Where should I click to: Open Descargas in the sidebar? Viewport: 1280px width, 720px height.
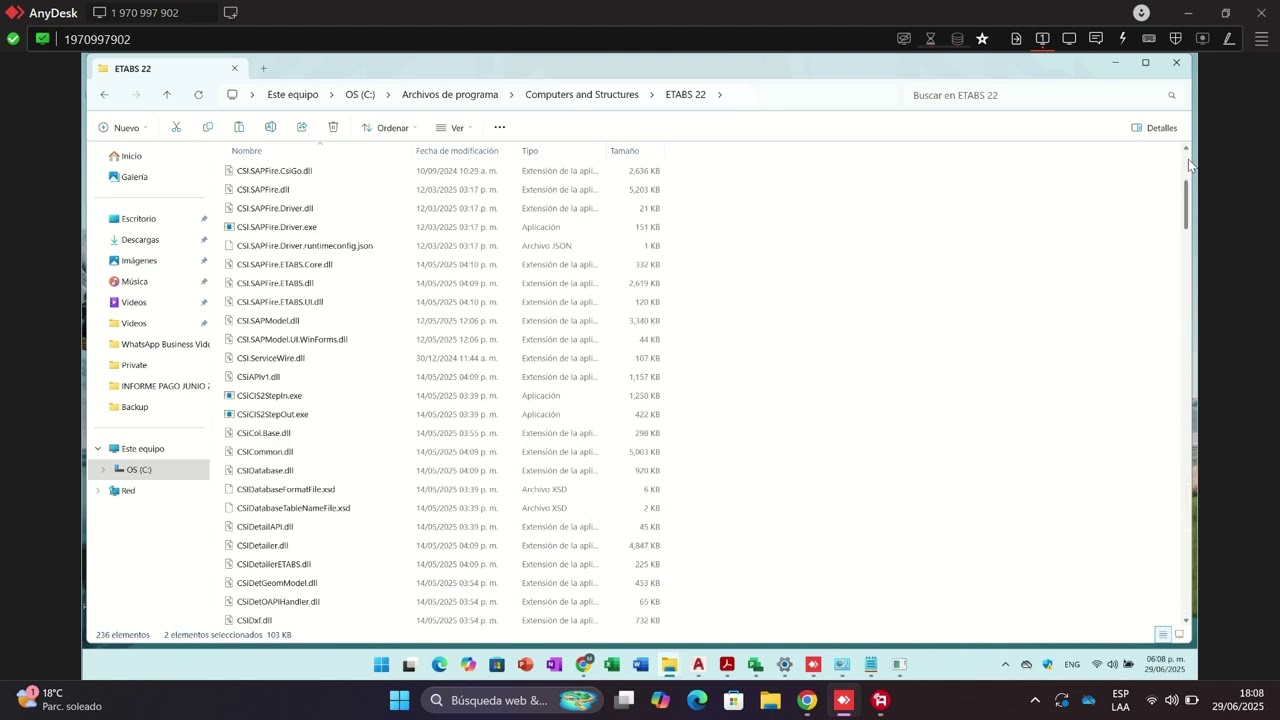(x=140, y=240)
